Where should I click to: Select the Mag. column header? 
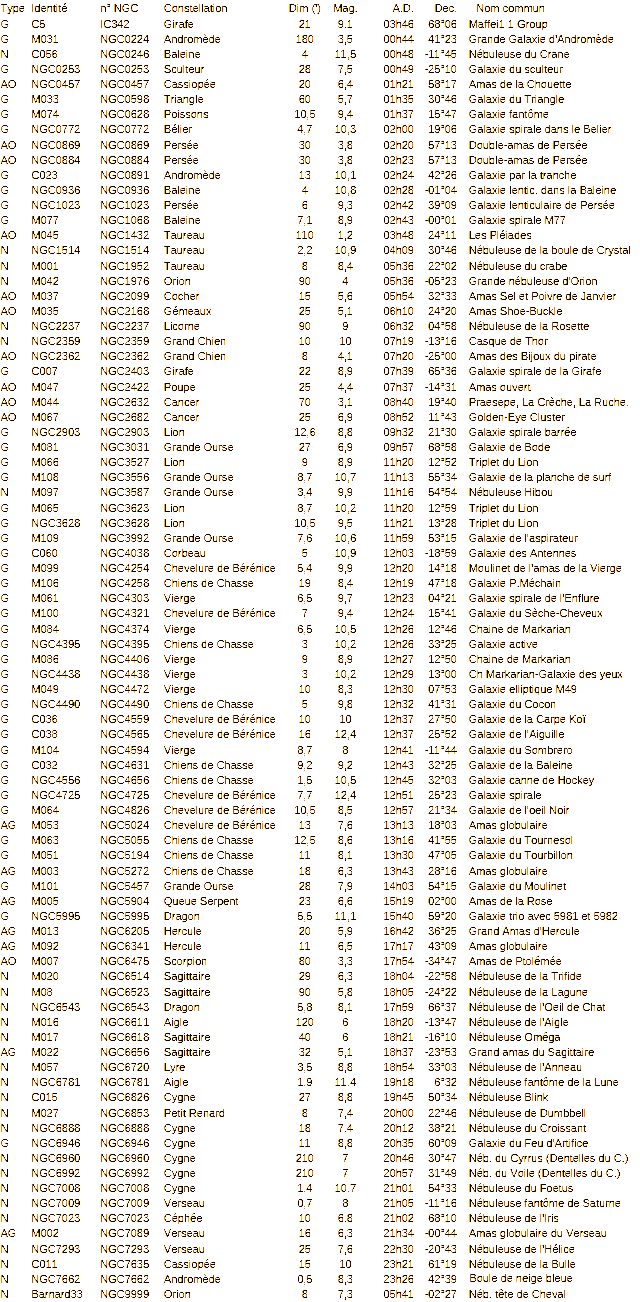(x=343, y=7)
